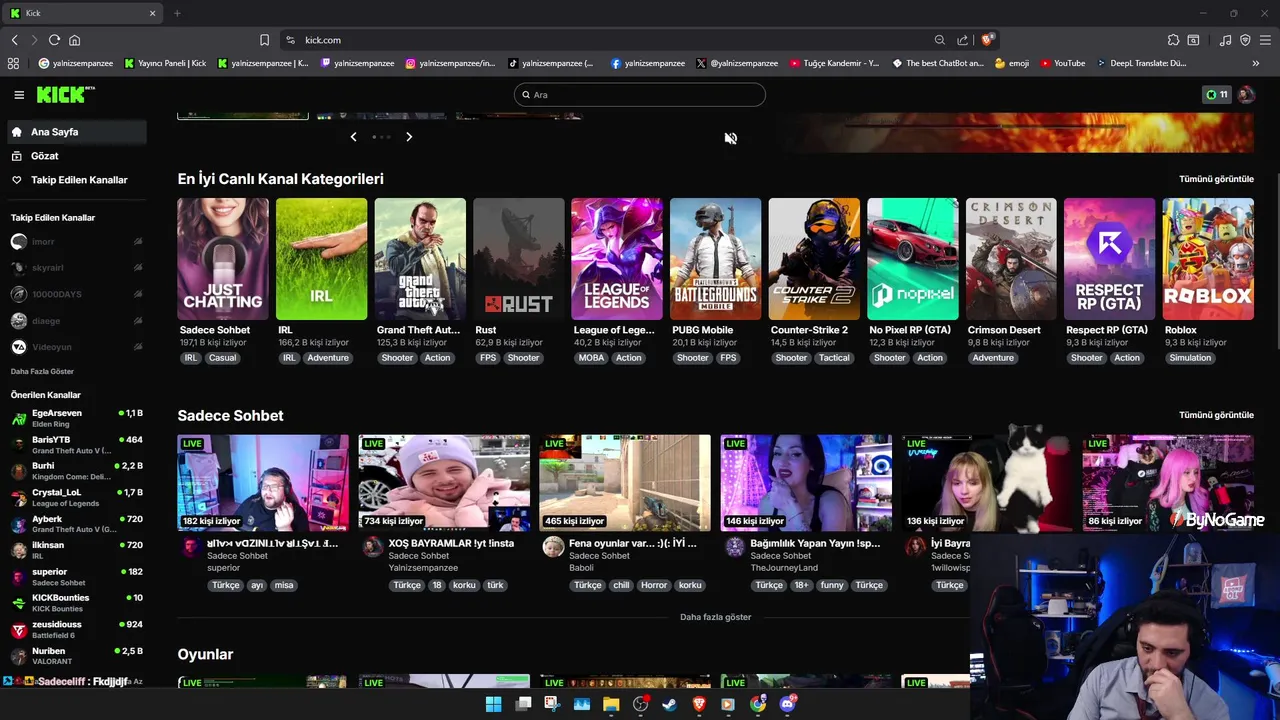Viewport: 1280px width, 720px height.
Task: Open browser home page button
Action: pyautogui.click(x=74, y=40)
